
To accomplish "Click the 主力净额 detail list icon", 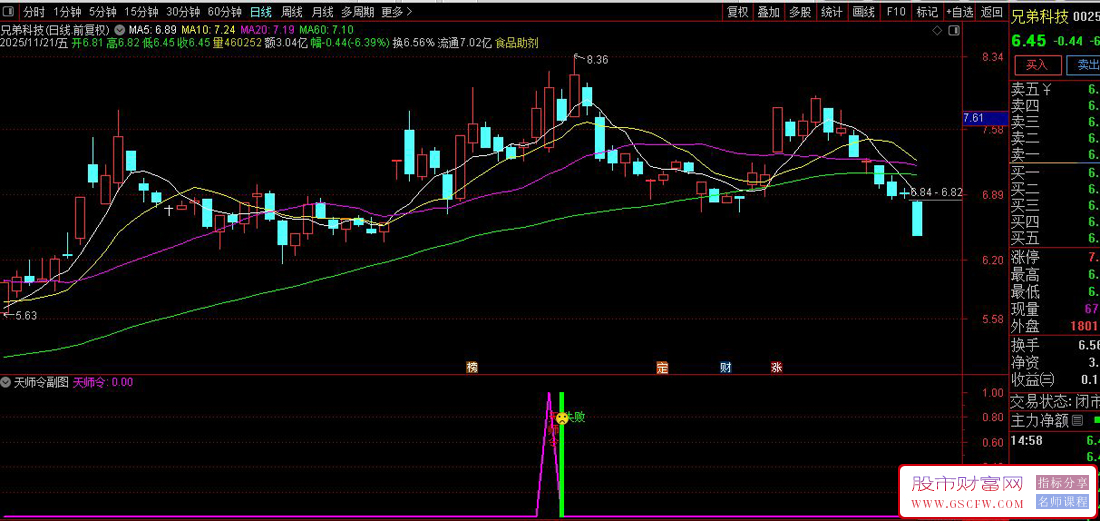I will tap(1077, 421).
